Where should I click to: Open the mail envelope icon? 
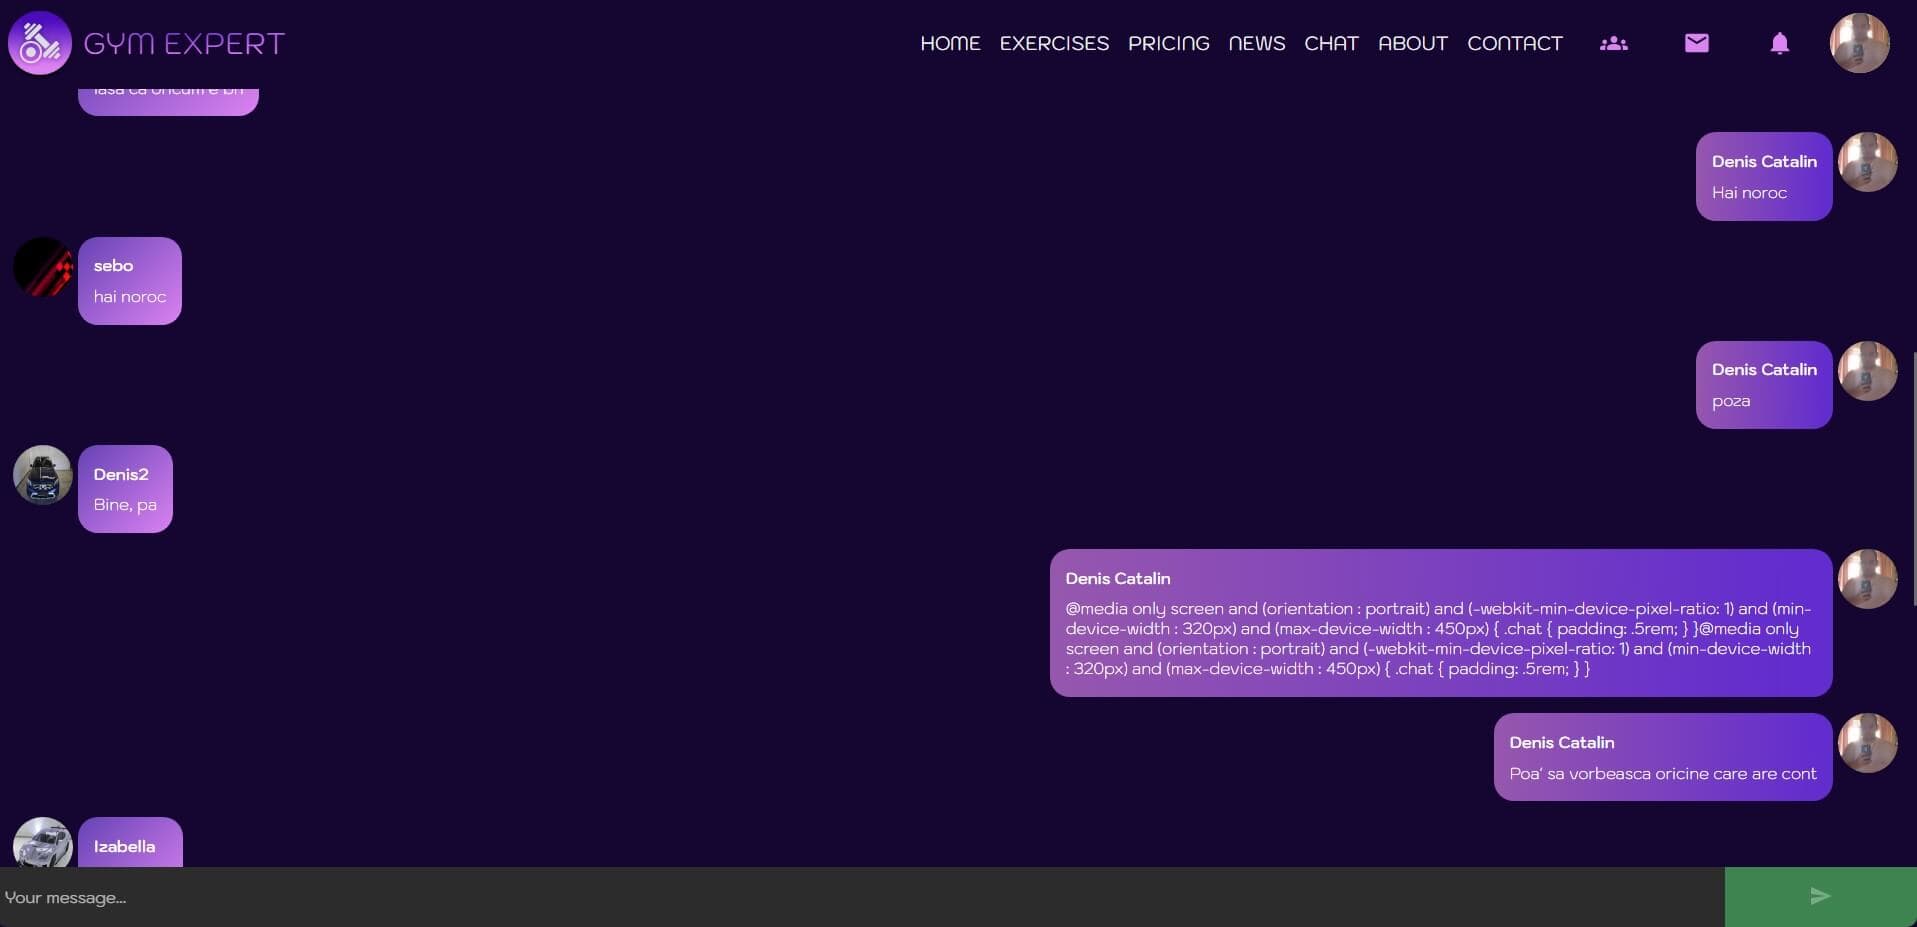(1696, 43)
